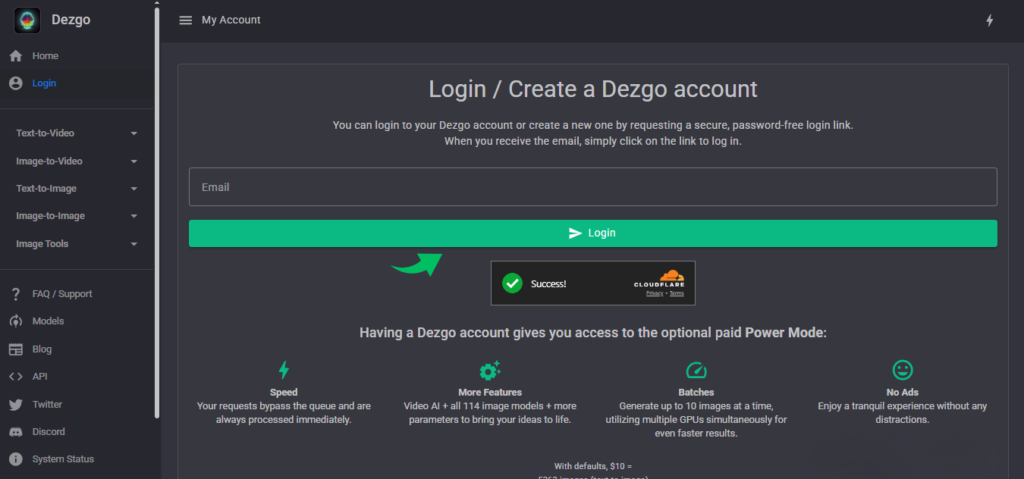Click the My Account title
The width and height of the screenshot is (1024, 479).
(231, 20)
